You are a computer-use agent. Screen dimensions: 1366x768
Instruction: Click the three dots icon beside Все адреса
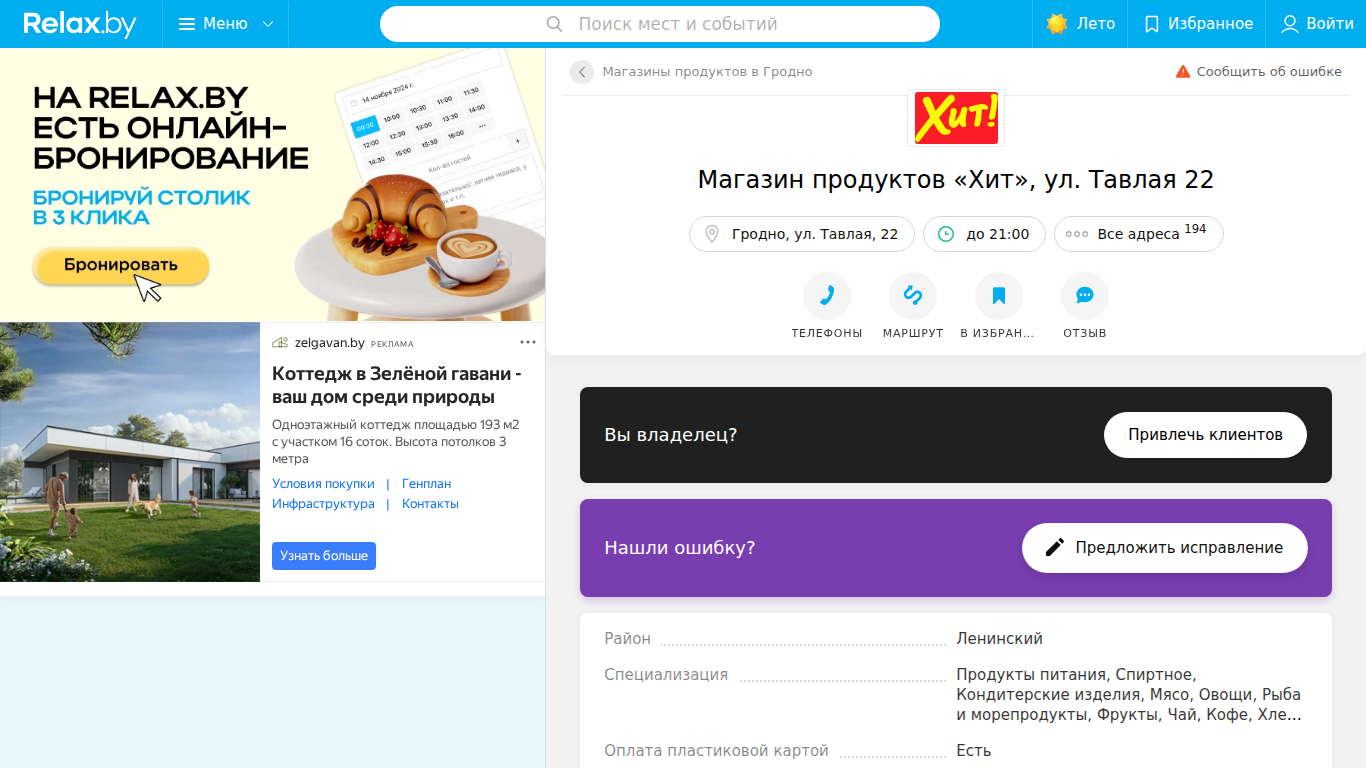(1077, 234)
